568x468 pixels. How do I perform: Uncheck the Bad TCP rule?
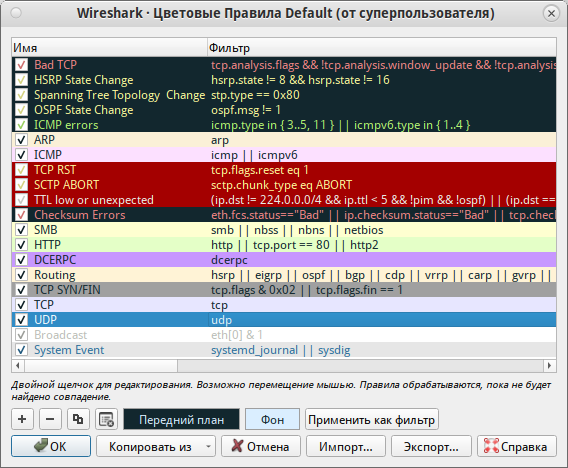click(21, 65)
